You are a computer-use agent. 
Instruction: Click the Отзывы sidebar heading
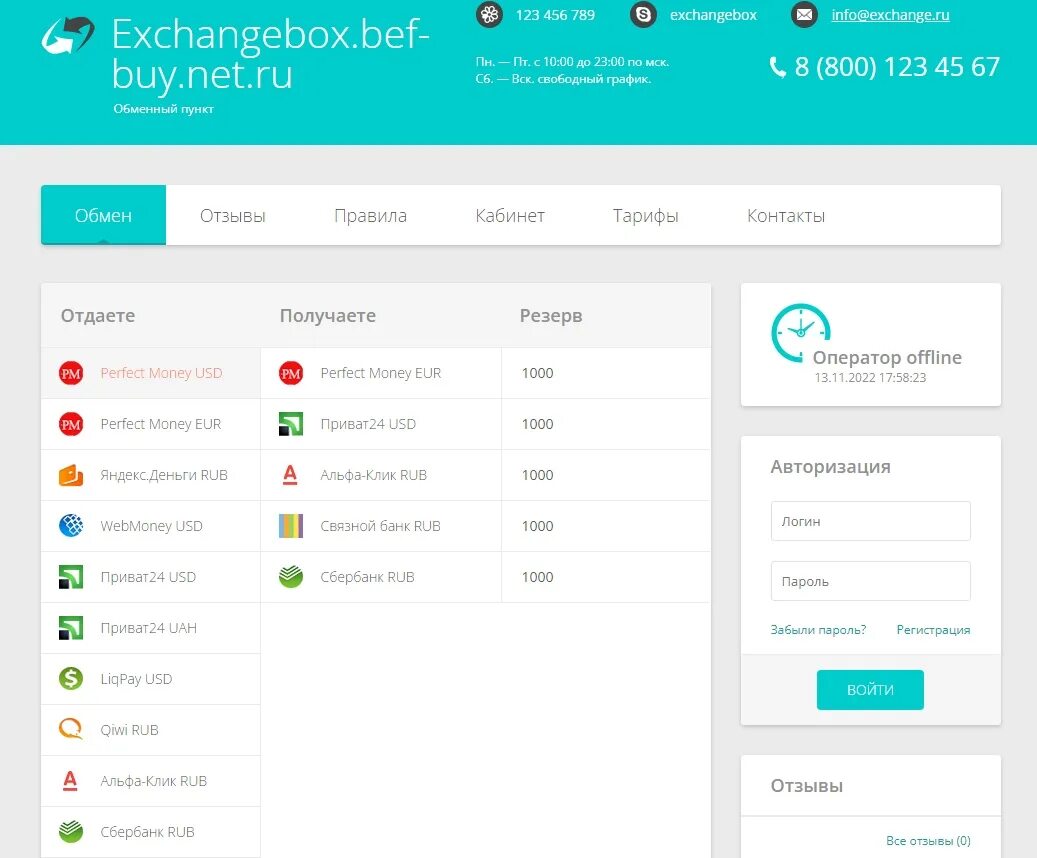tap(807, 786)
